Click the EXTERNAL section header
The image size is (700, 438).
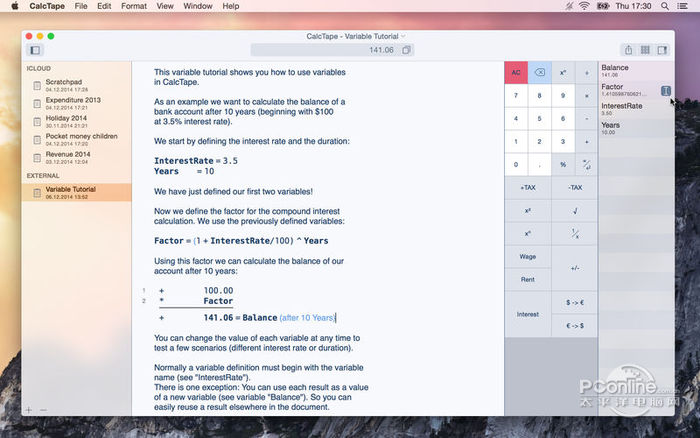[43, 175]
